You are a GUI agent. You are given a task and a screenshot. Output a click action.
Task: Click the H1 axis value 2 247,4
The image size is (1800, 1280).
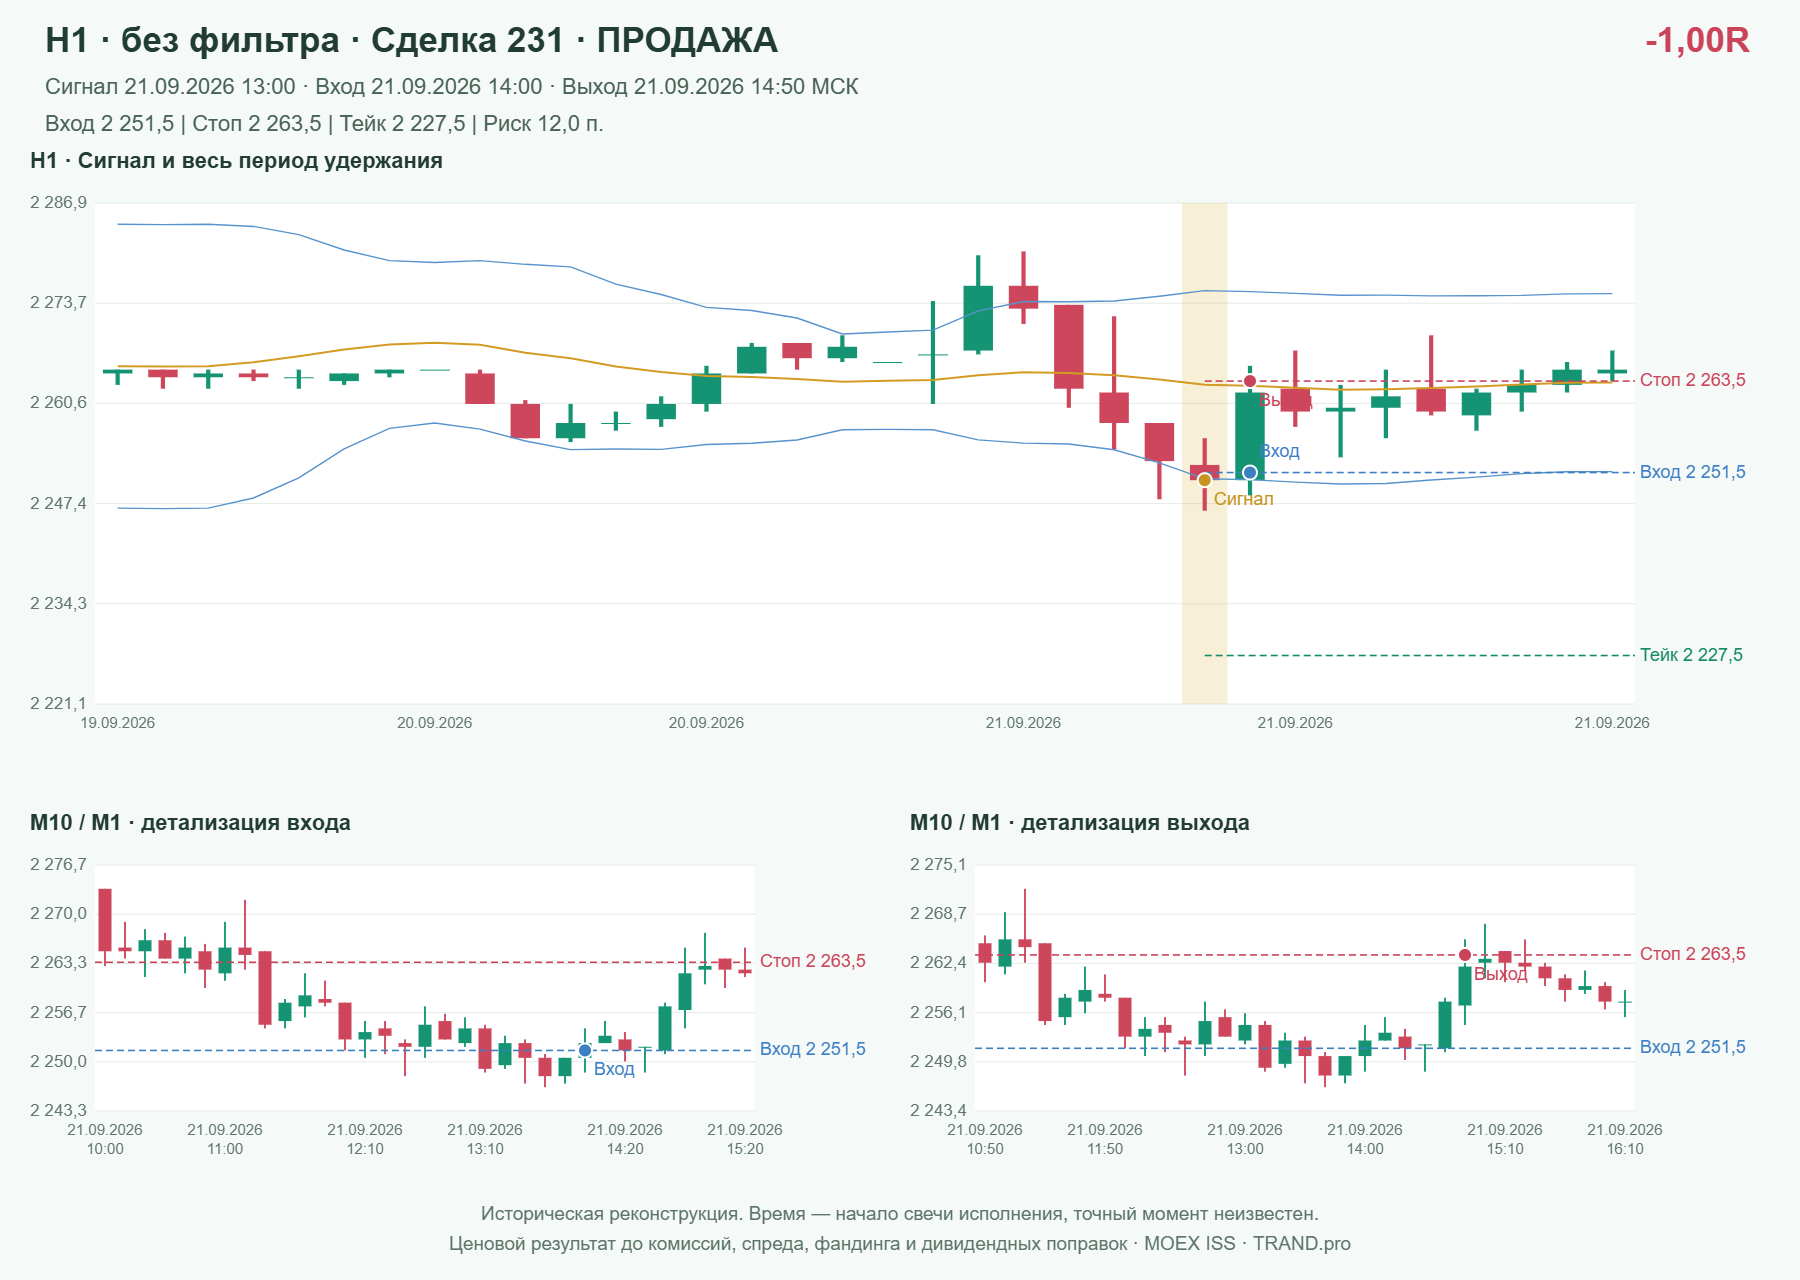point(59,503)
